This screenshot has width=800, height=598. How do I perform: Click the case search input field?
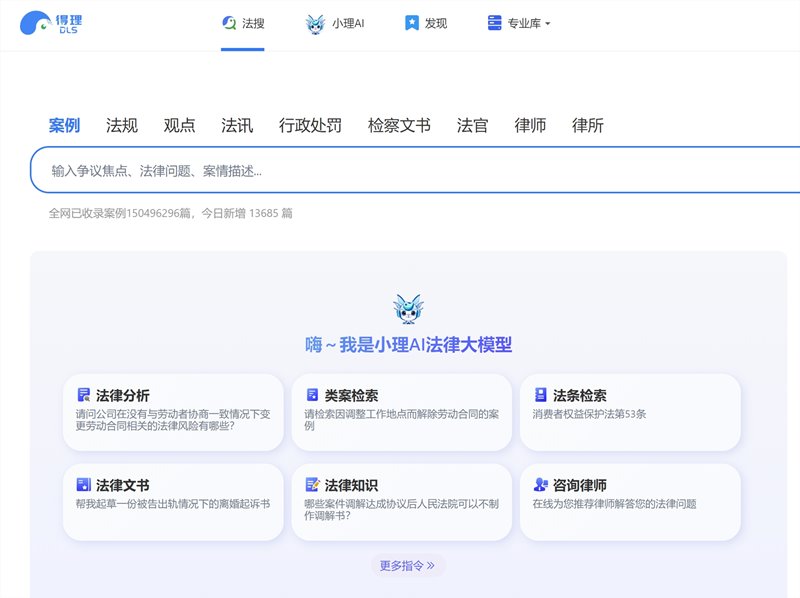click(400, 171)
